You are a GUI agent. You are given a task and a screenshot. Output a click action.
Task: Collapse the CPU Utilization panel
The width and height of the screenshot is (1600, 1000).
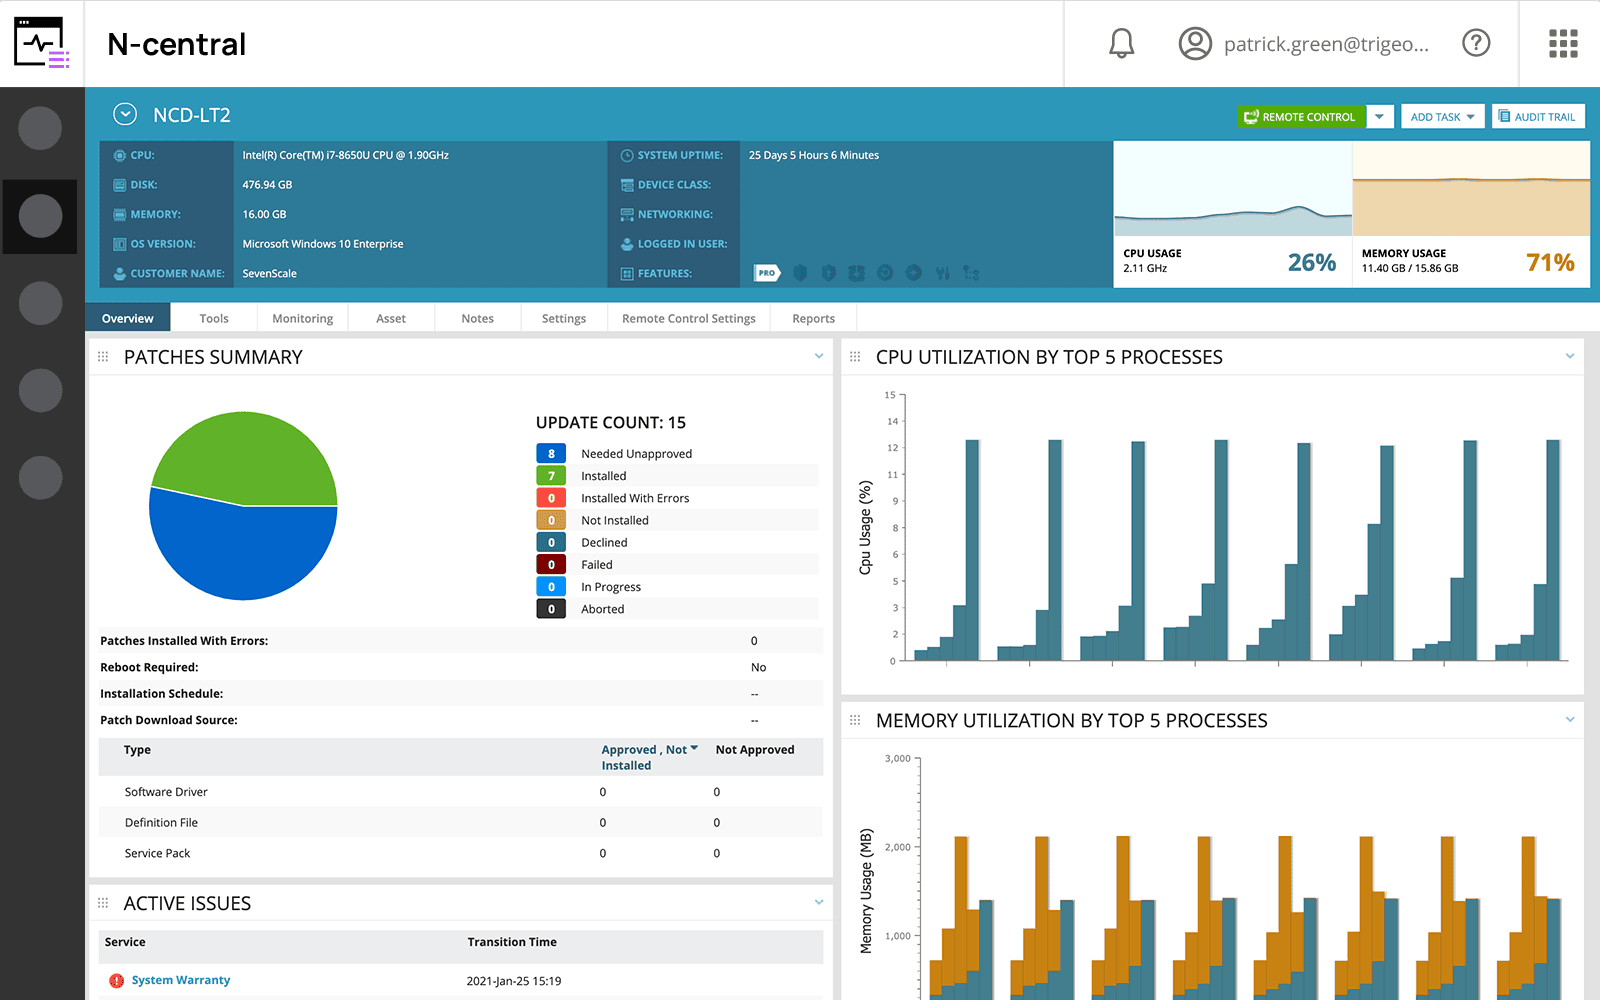[x=1570, y=356]
